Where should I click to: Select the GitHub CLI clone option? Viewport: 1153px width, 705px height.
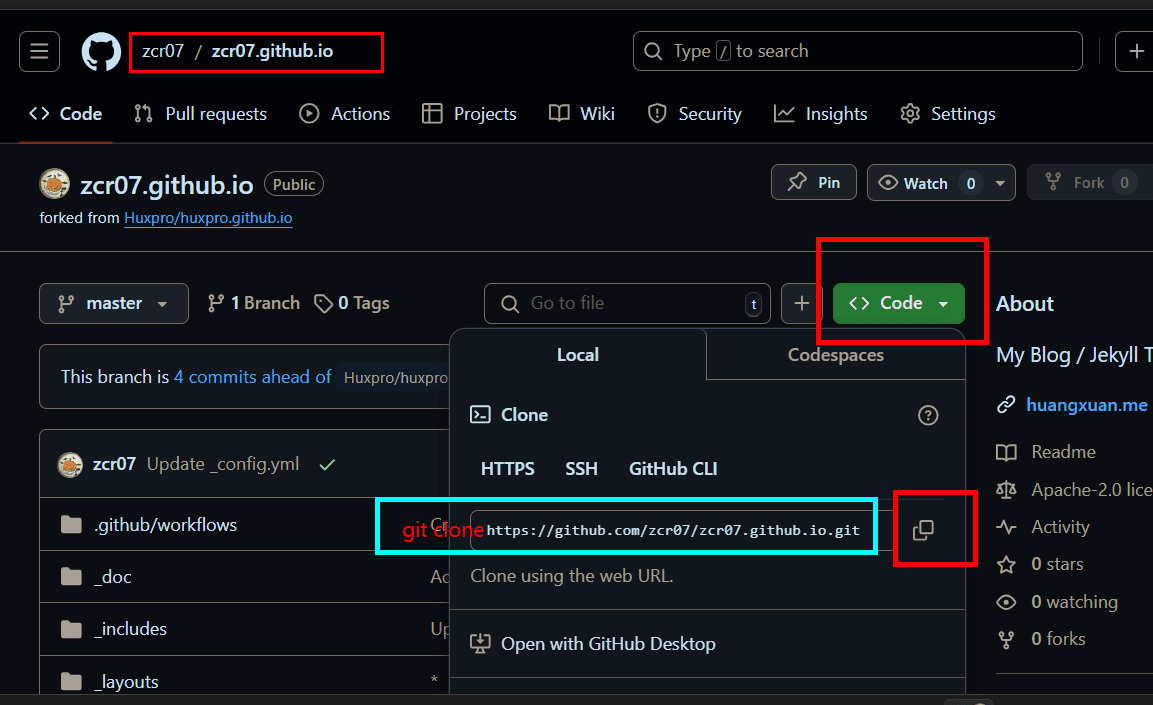pos(672,469)
